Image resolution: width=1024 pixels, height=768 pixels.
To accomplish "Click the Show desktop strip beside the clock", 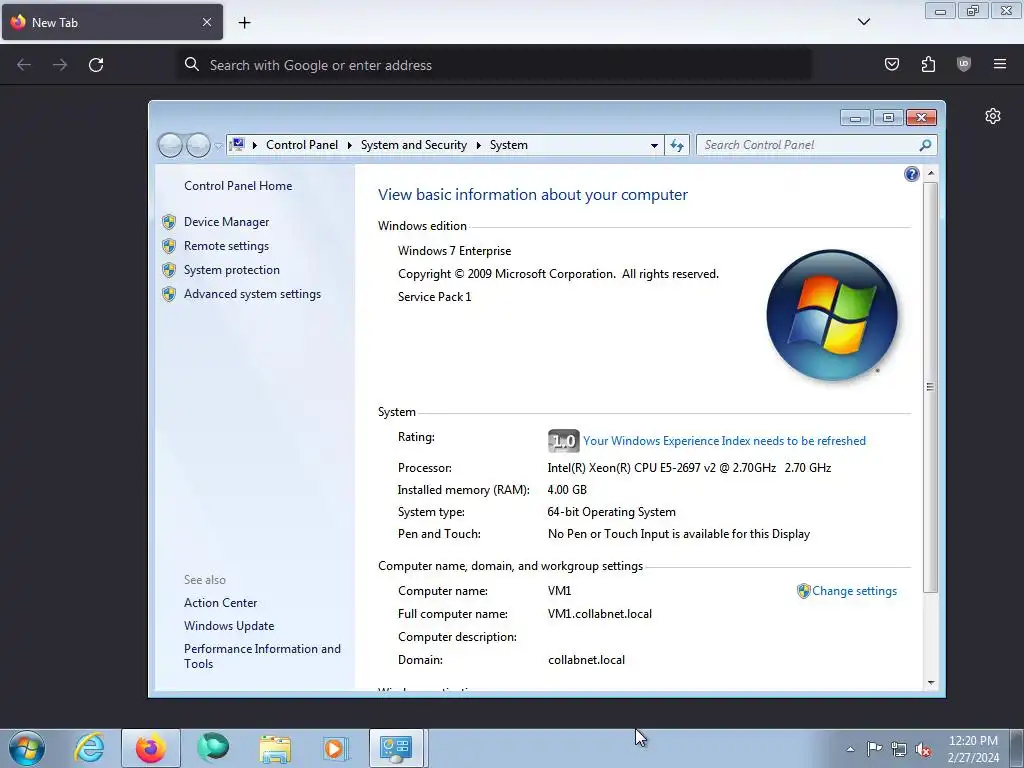I will [1017, 748].
